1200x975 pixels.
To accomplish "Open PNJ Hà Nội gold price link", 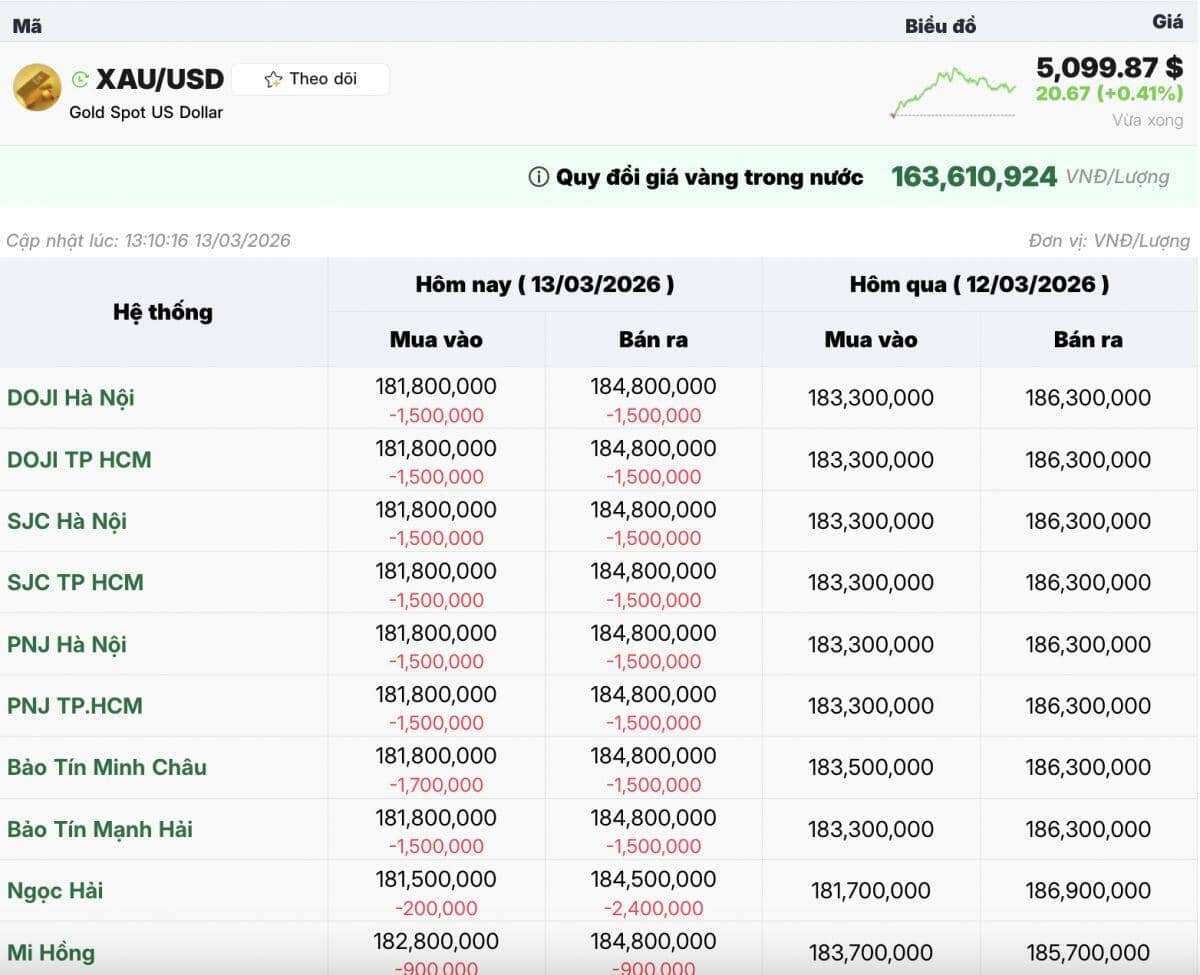I will (67, 644).
